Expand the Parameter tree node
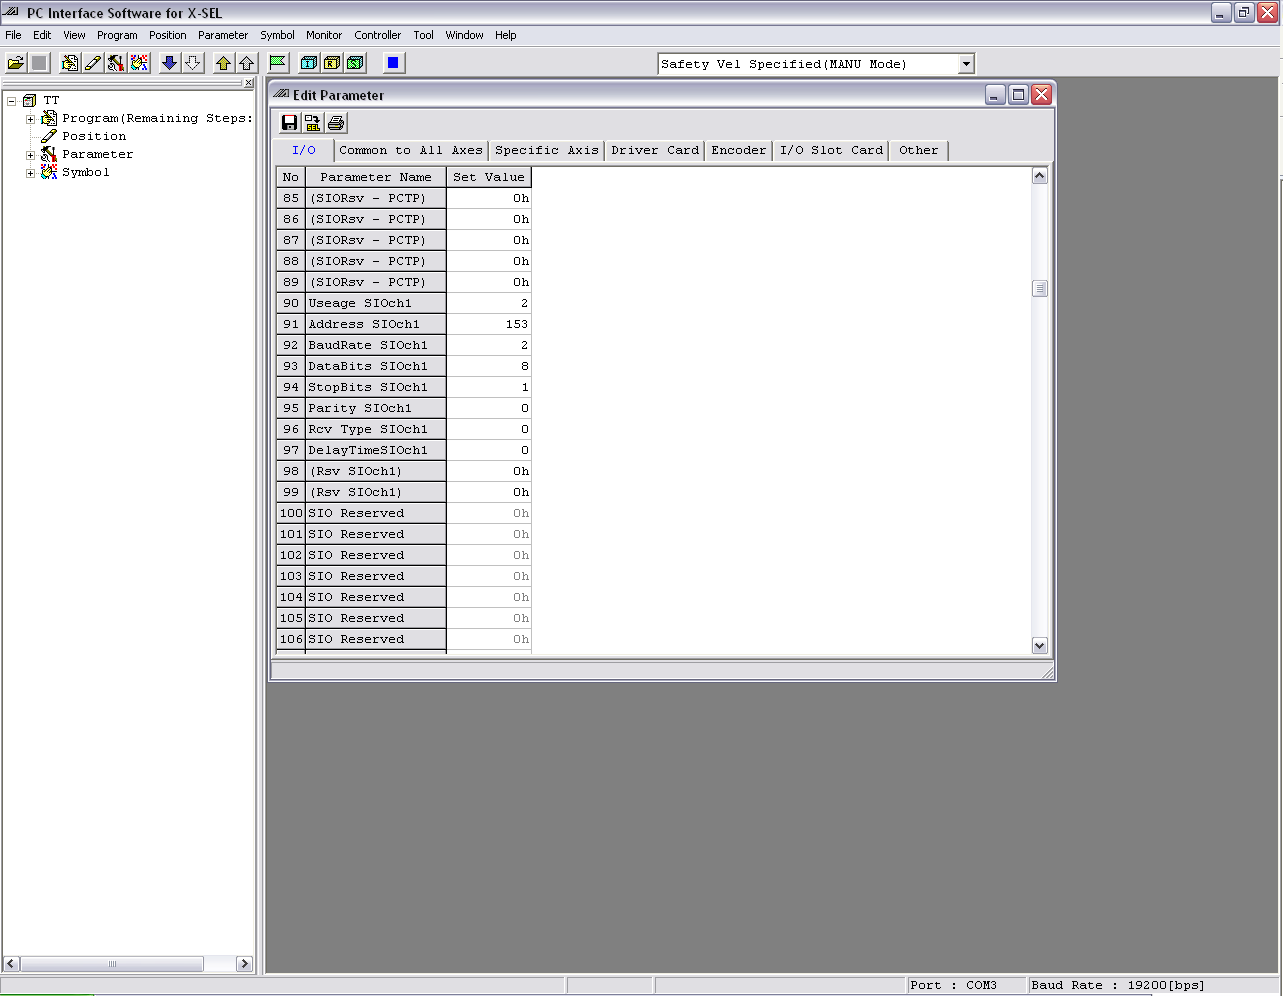The width and height of the screenshot is (1283, 996). 30,155
